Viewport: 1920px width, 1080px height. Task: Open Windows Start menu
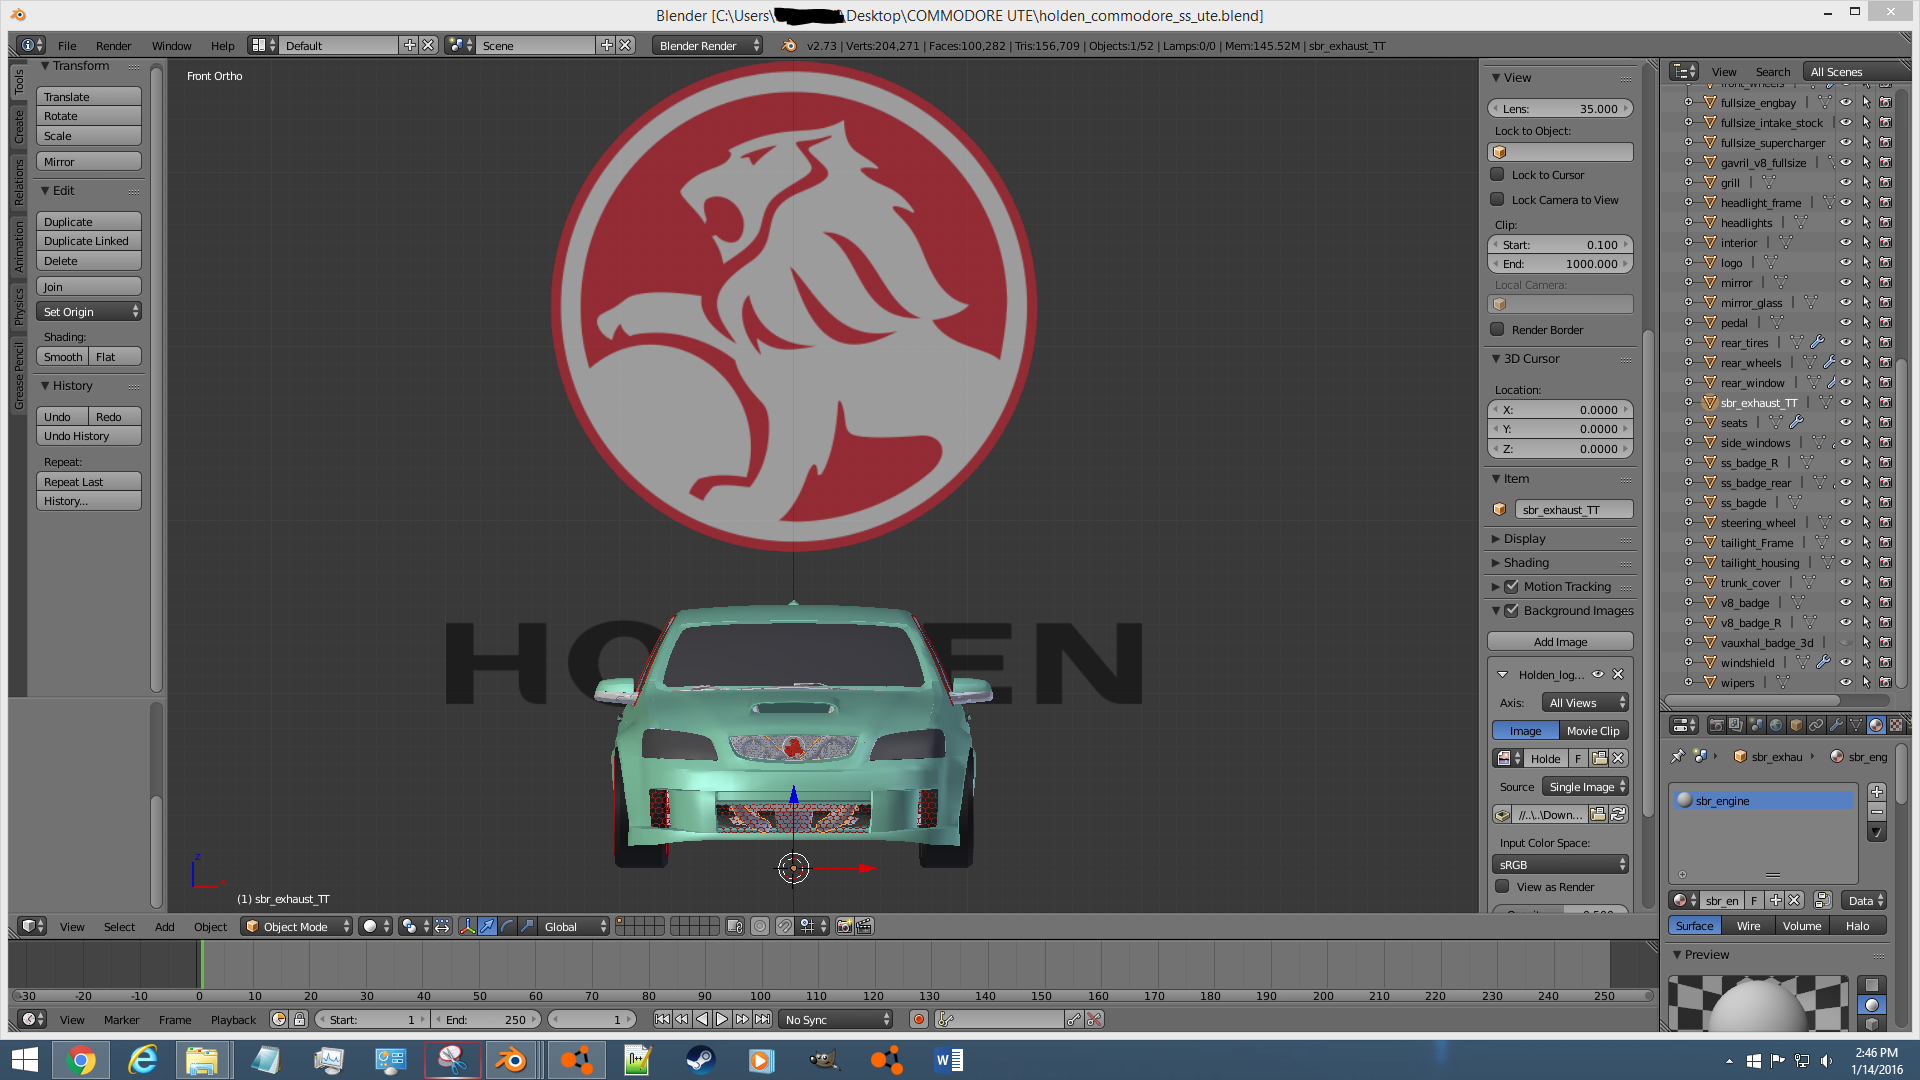tap(24, 1060)
